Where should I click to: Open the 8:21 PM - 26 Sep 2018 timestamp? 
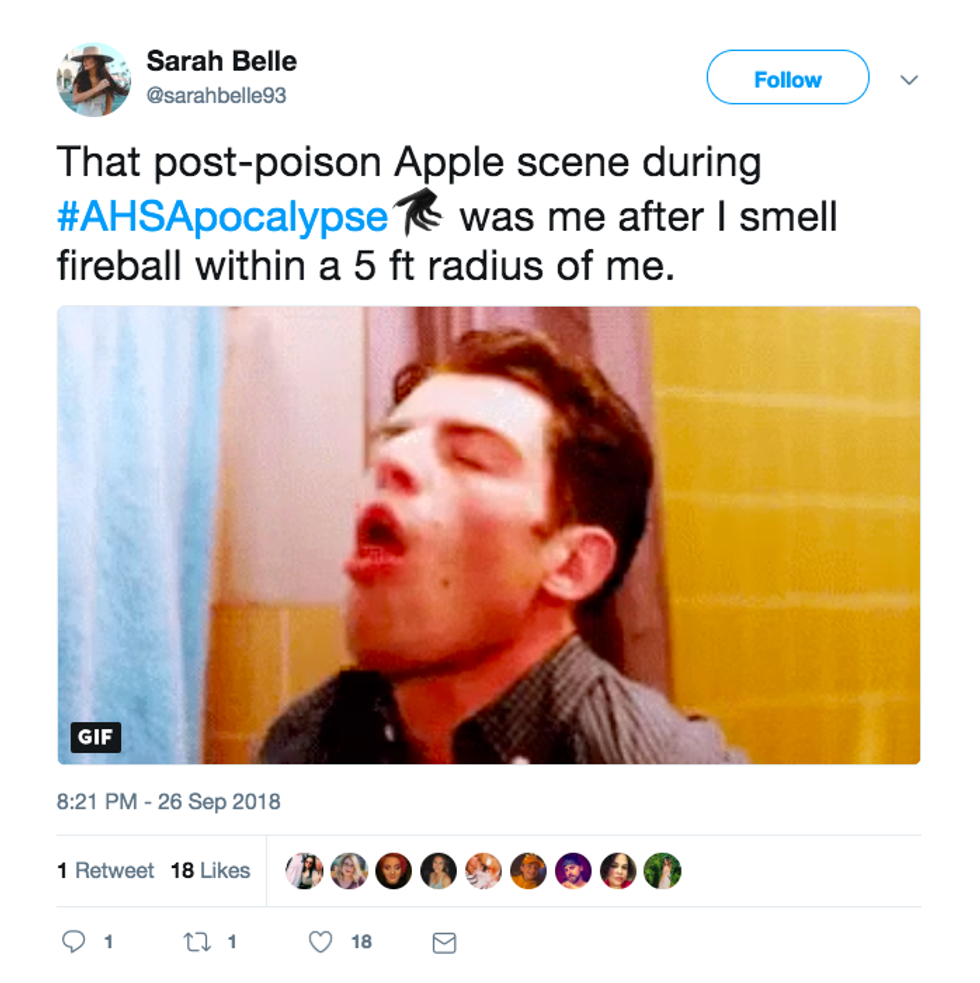coord(169,801)
